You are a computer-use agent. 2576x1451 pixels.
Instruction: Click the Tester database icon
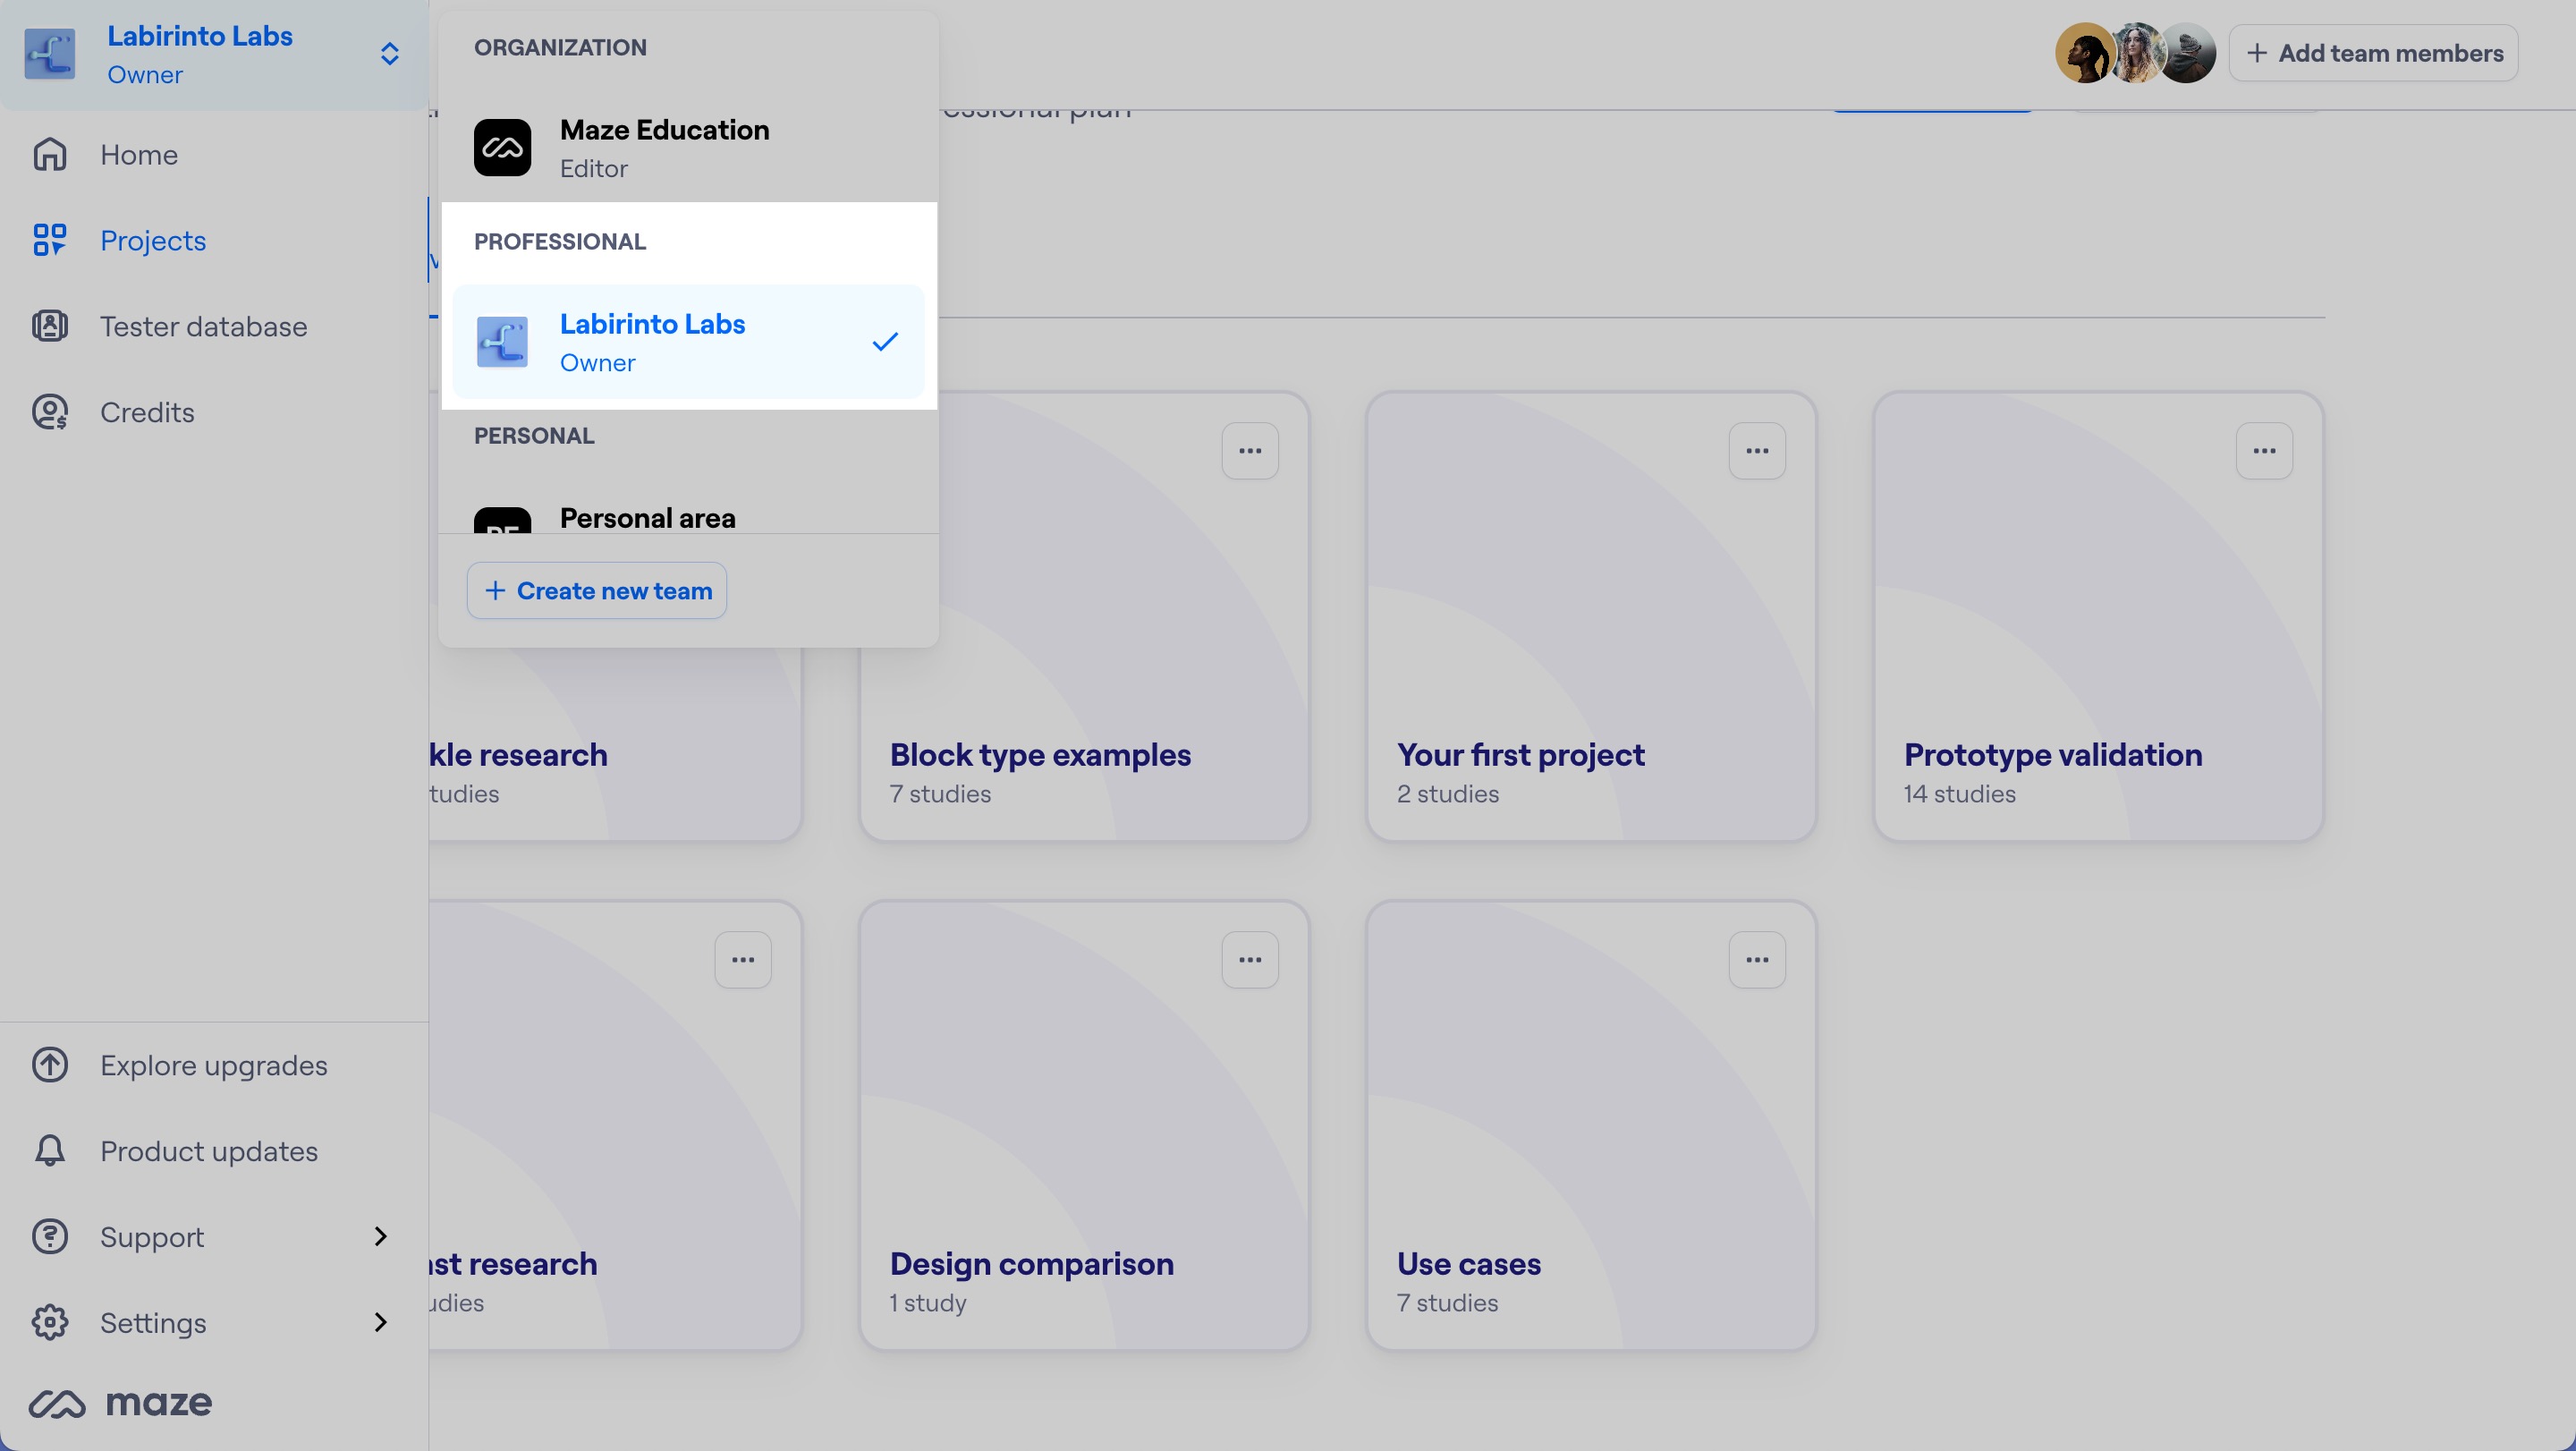(49, 326)
